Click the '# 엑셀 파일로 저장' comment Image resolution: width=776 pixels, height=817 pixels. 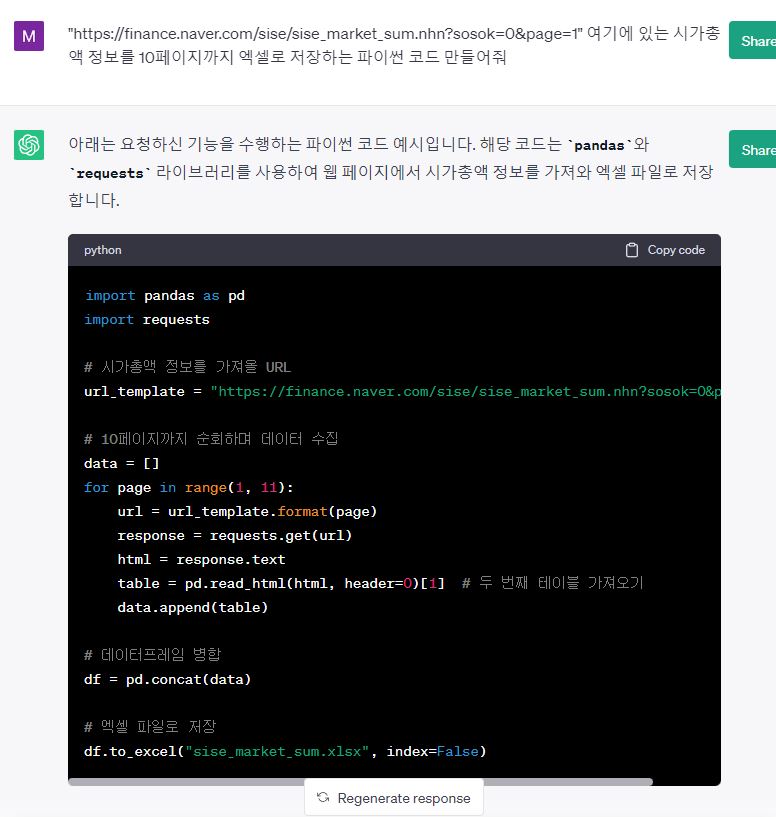coord(150,726)
